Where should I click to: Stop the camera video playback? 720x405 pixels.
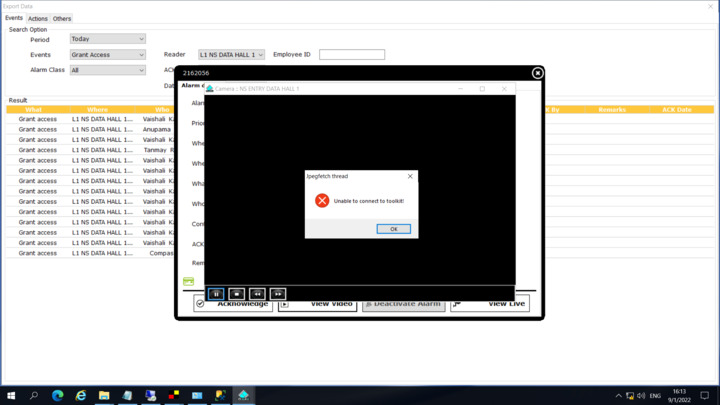[237, 294]
